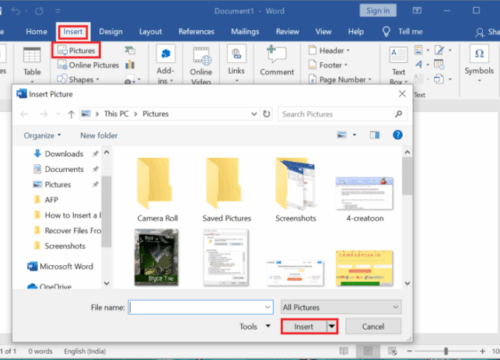
Task: Open the Review tab
Action: point(287,32)
